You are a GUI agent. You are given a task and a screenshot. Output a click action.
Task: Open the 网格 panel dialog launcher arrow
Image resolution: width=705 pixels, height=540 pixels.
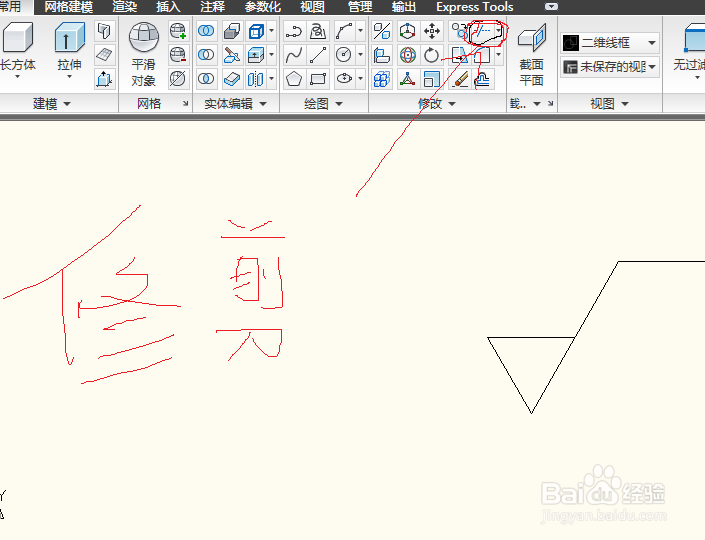point(185,104)
